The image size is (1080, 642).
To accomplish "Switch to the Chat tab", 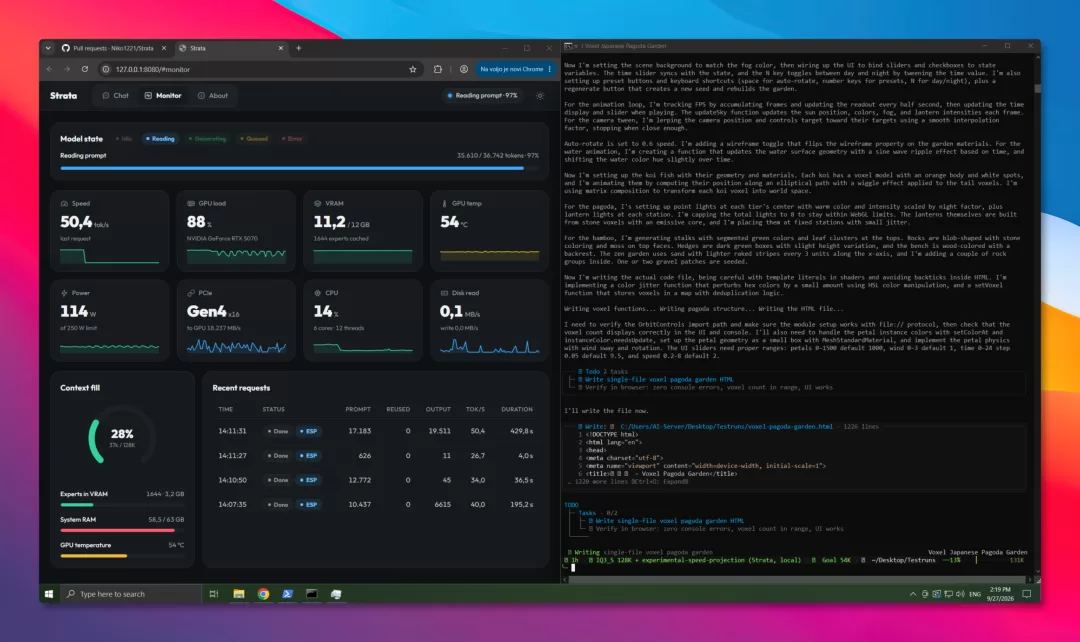I will (116, 96).
